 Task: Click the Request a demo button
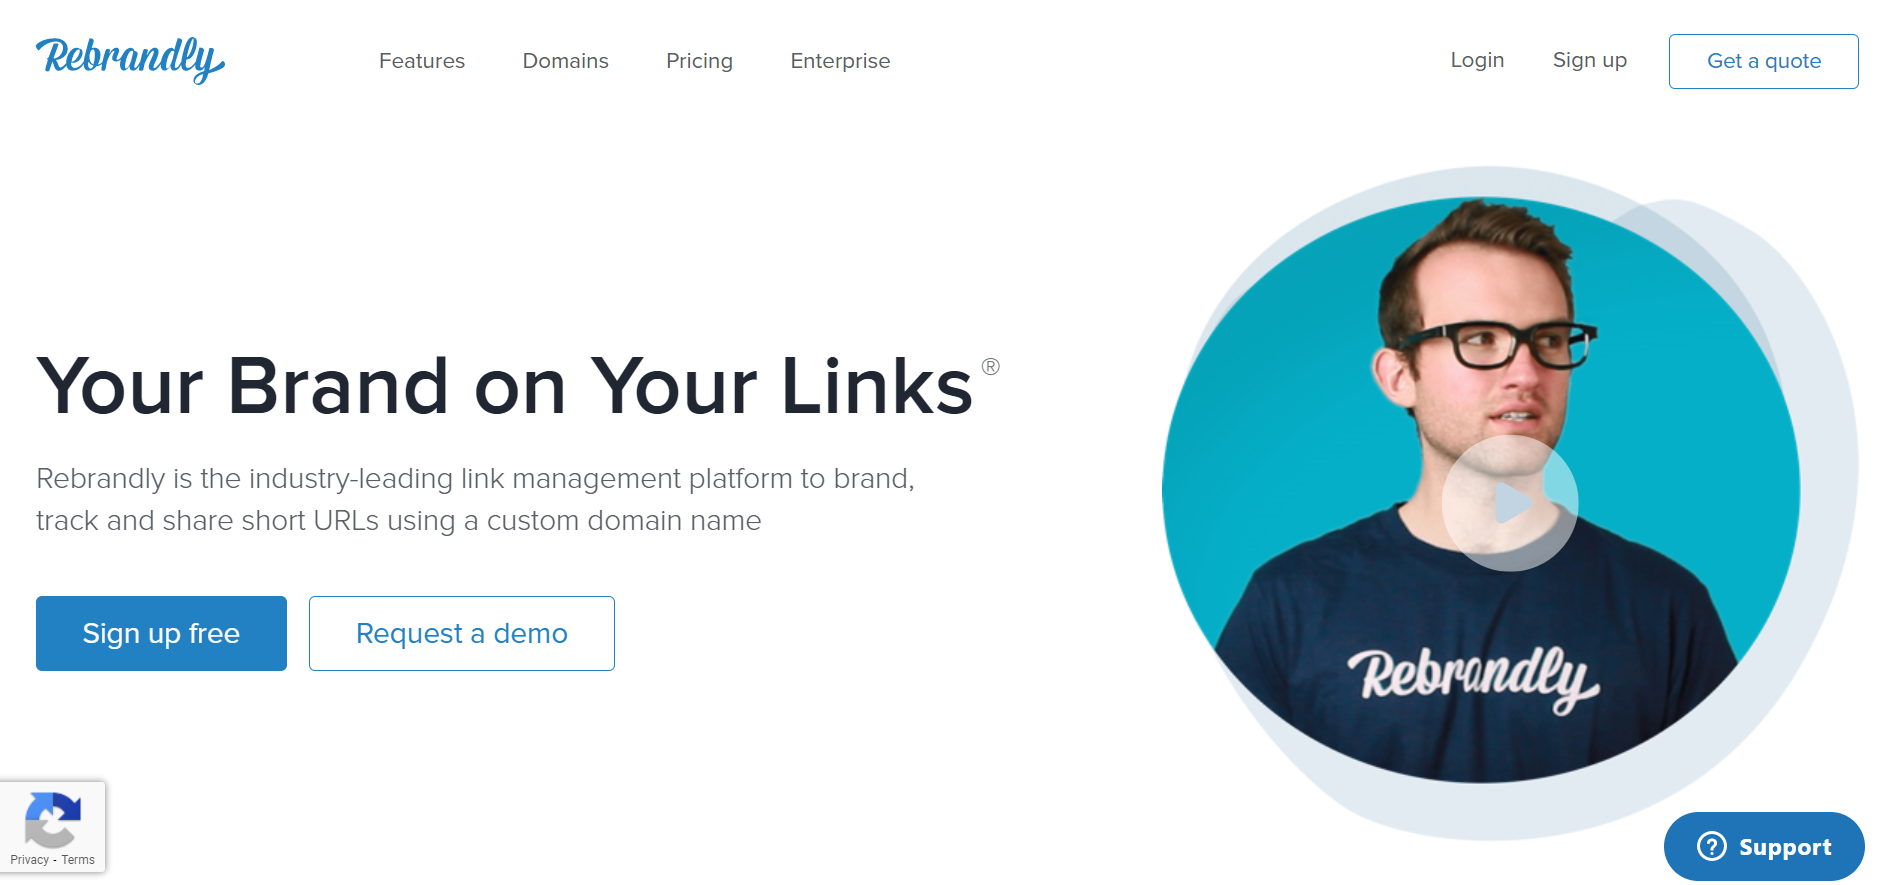coord(462,633)
